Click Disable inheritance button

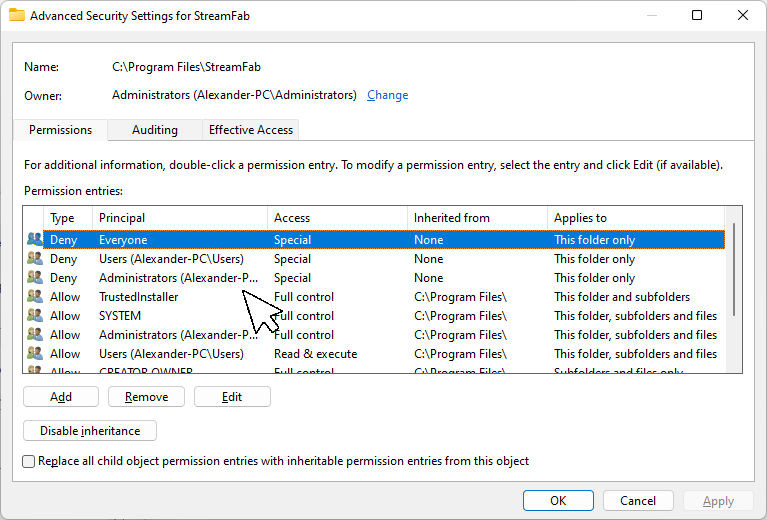(90, 431)
